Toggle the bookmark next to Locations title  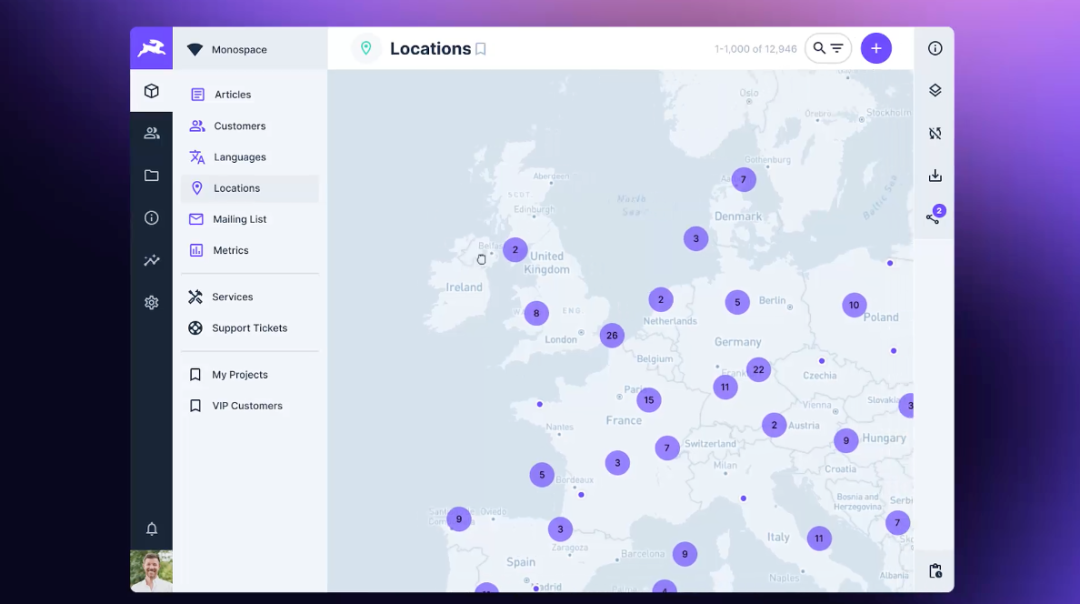[481, 49]
